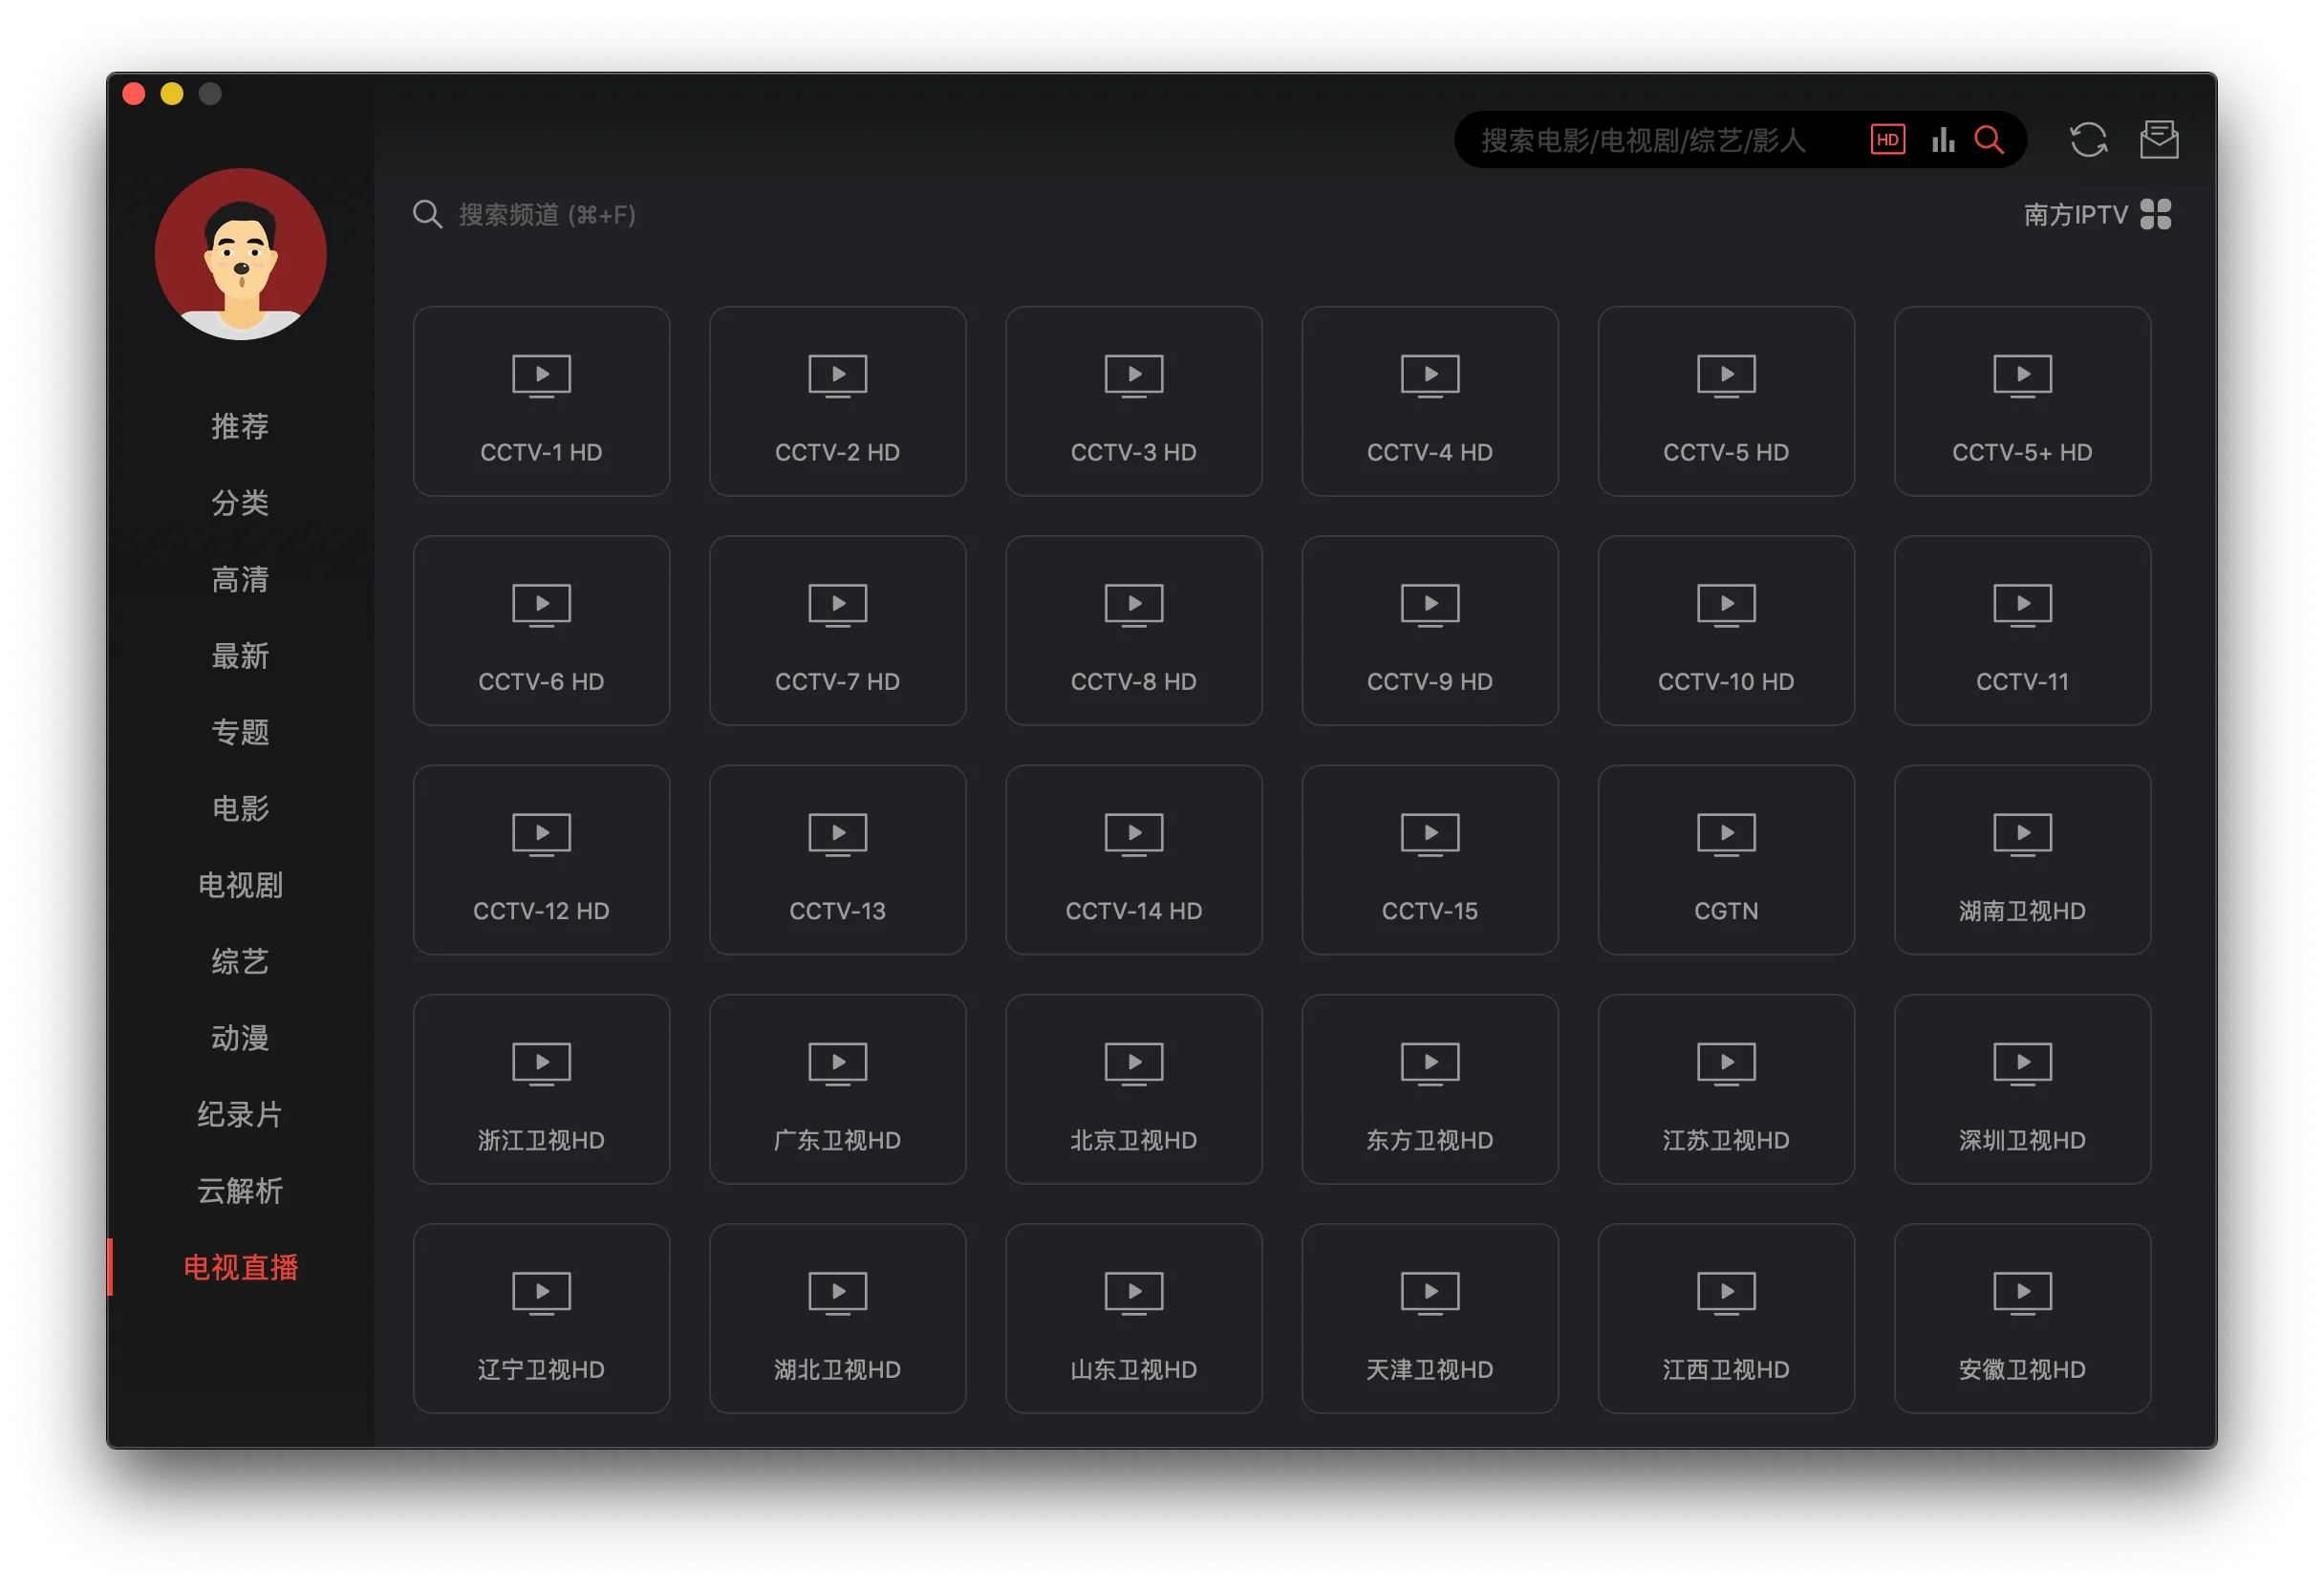Select 云解析 in the sidebar
2324x1590 pixels.
tap(240, 1191)
